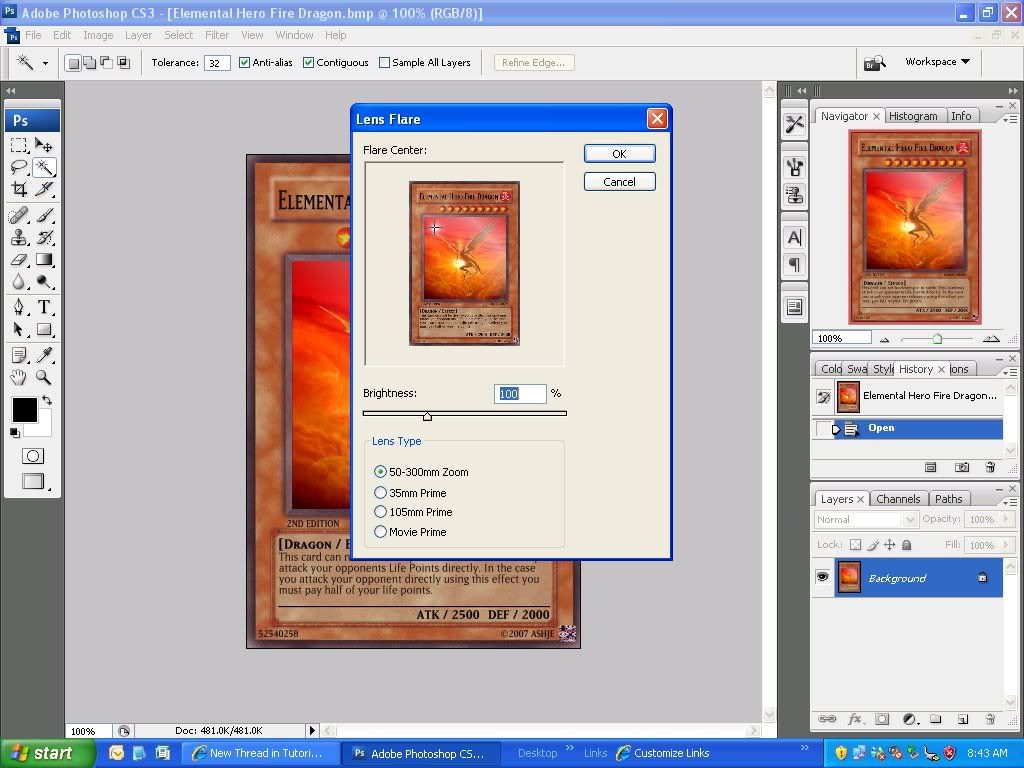1024x768 pixels.
Task: Switch to the Channels tab
Action: 897,499
